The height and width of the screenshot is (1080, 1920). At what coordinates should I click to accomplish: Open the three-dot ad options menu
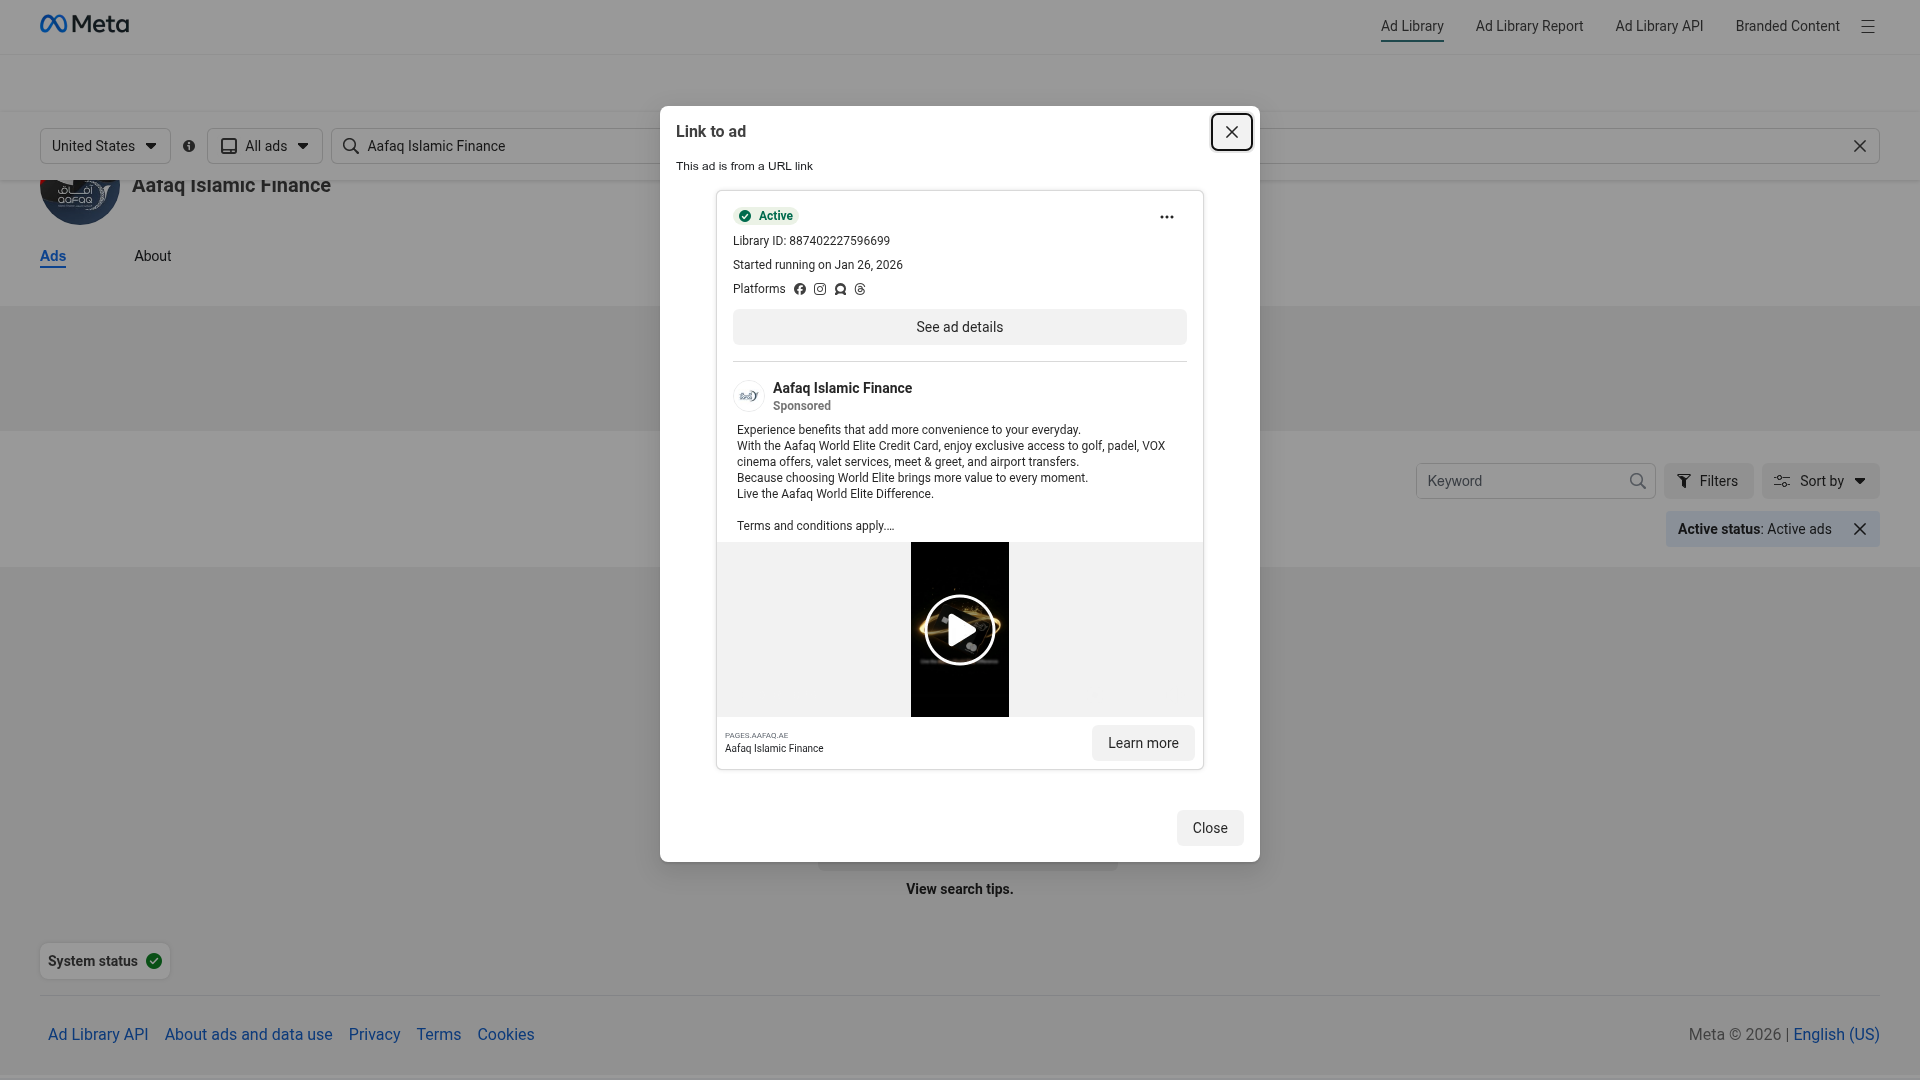(x=1166, y=217)
